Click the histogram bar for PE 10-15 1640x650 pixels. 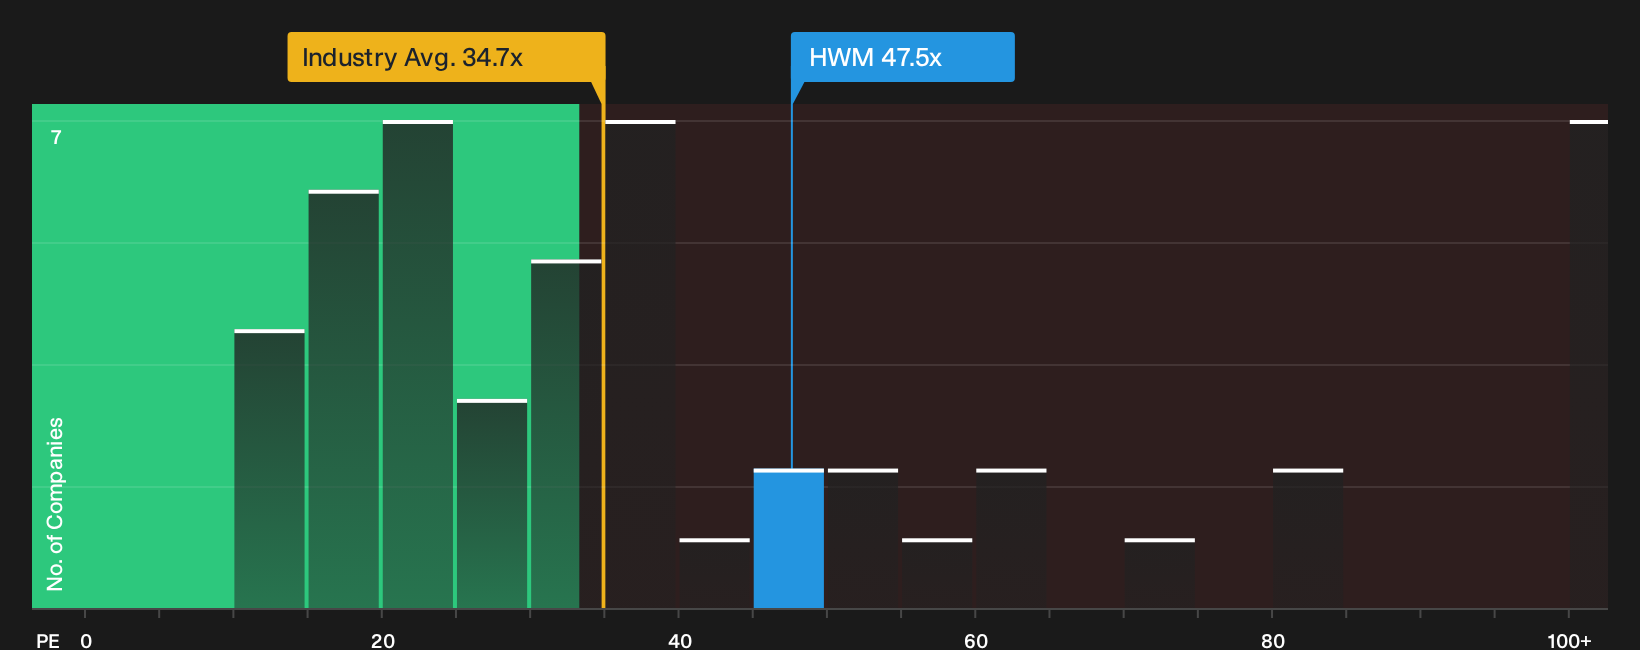point(270,469)
